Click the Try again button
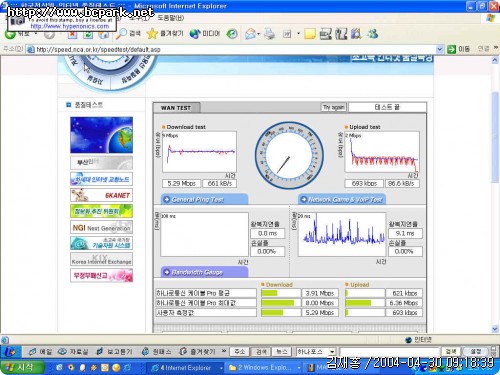This screenshot has height=375, width=500. tap(333, 107)
